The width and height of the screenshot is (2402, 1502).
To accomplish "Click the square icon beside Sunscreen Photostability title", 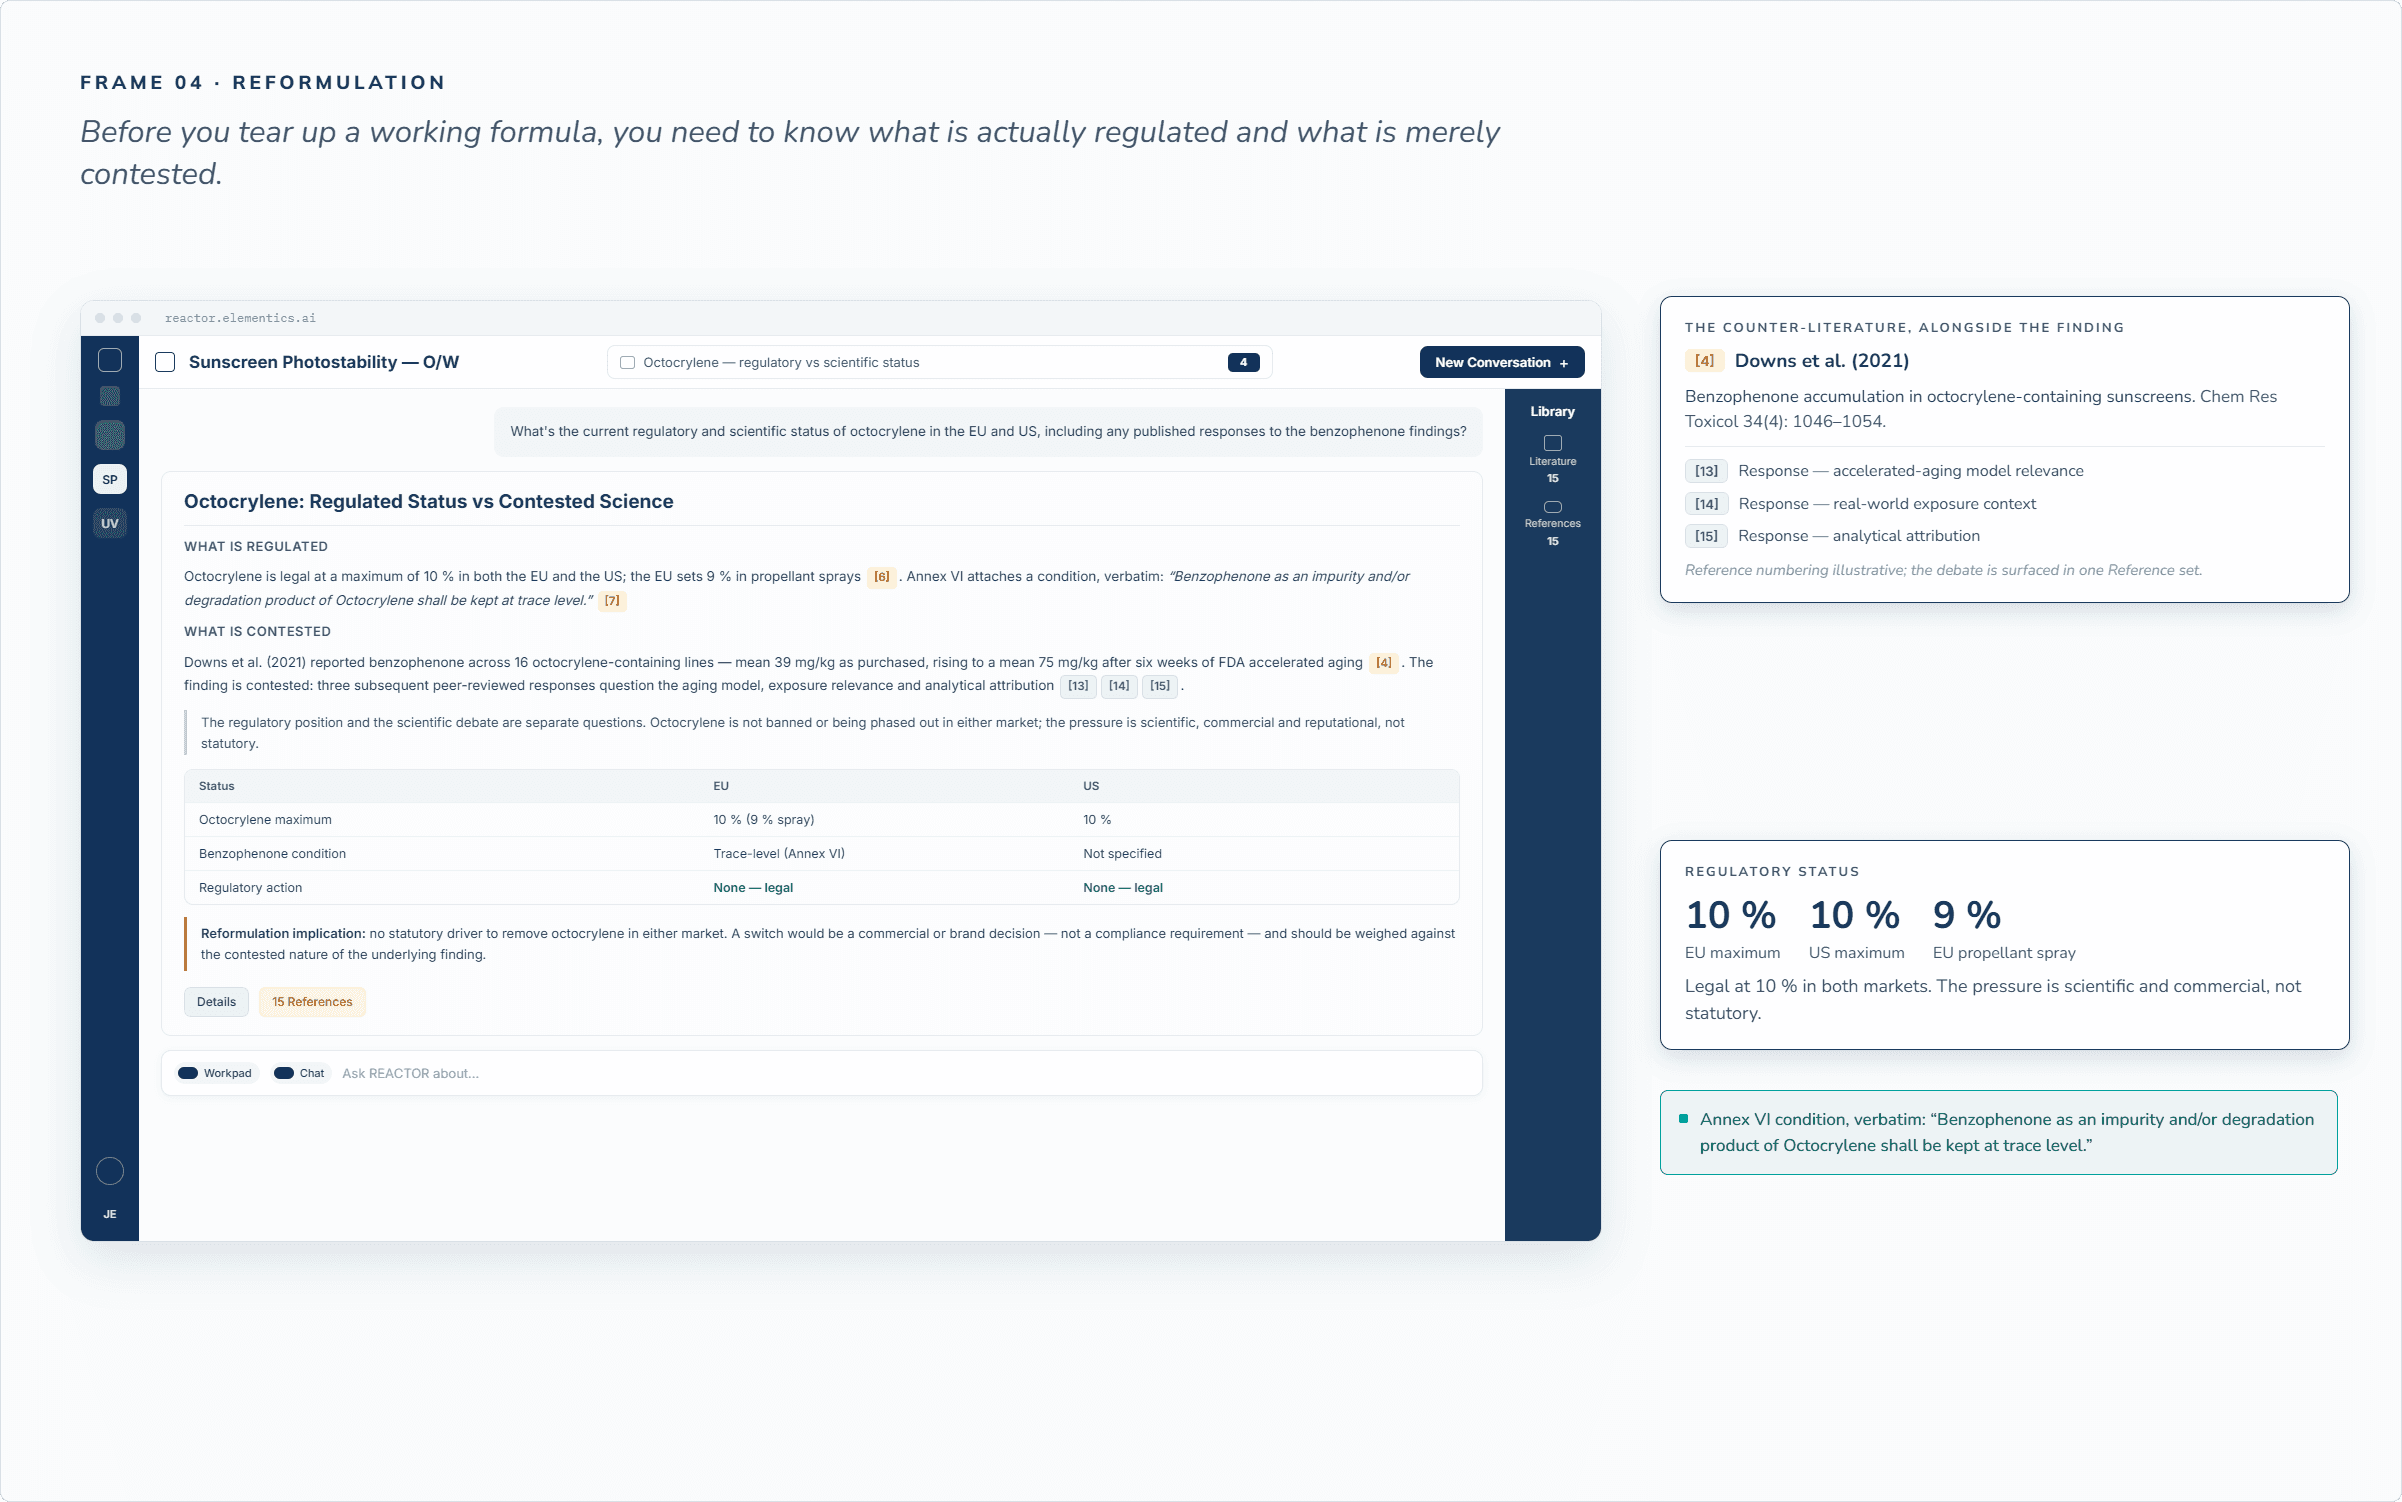I will click(x=165, y=362).
